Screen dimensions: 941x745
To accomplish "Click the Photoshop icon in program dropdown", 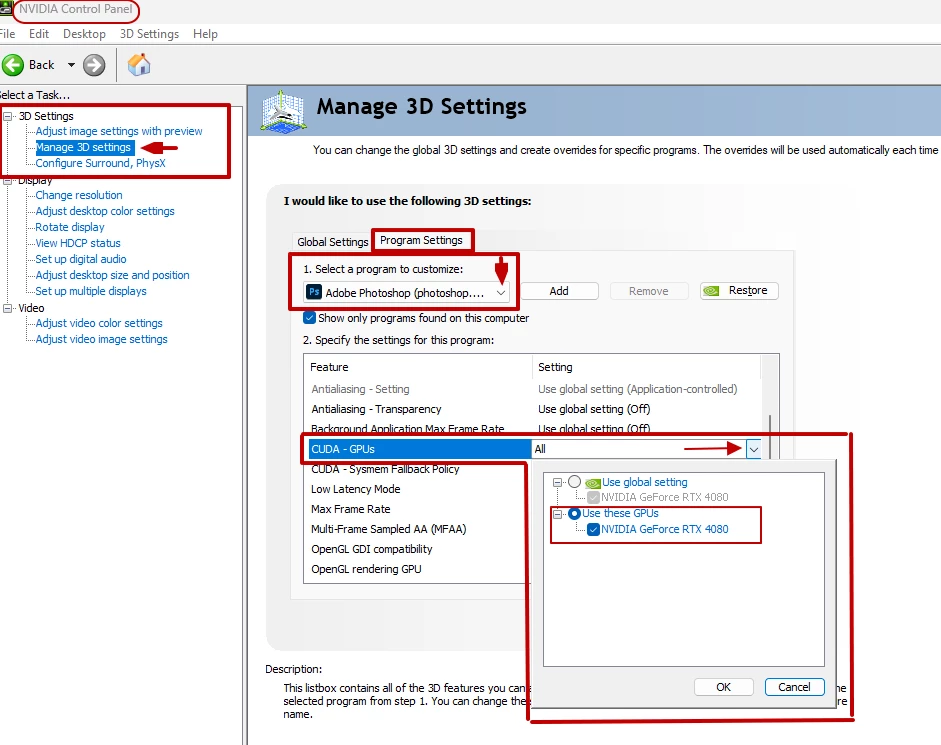I will click(314, 292).
